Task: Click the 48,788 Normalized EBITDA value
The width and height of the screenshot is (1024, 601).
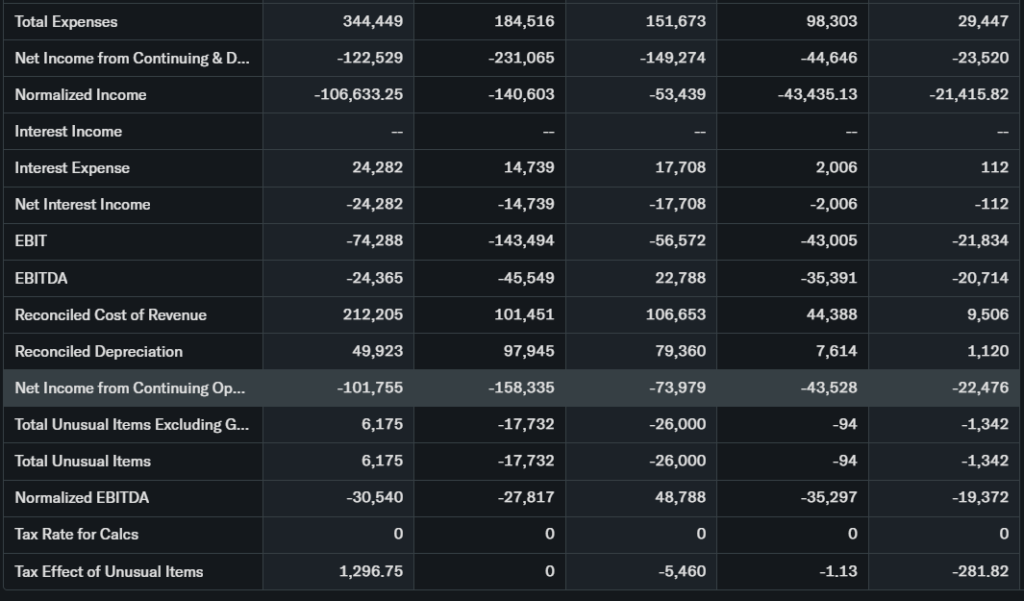Action: (680, 497)
